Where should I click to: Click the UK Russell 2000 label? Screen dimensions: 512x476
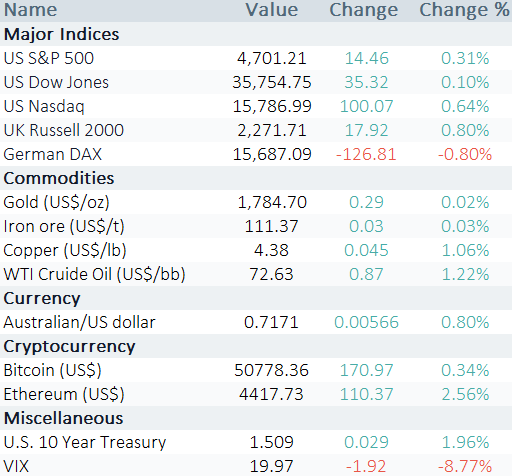[x=64, y=130]
